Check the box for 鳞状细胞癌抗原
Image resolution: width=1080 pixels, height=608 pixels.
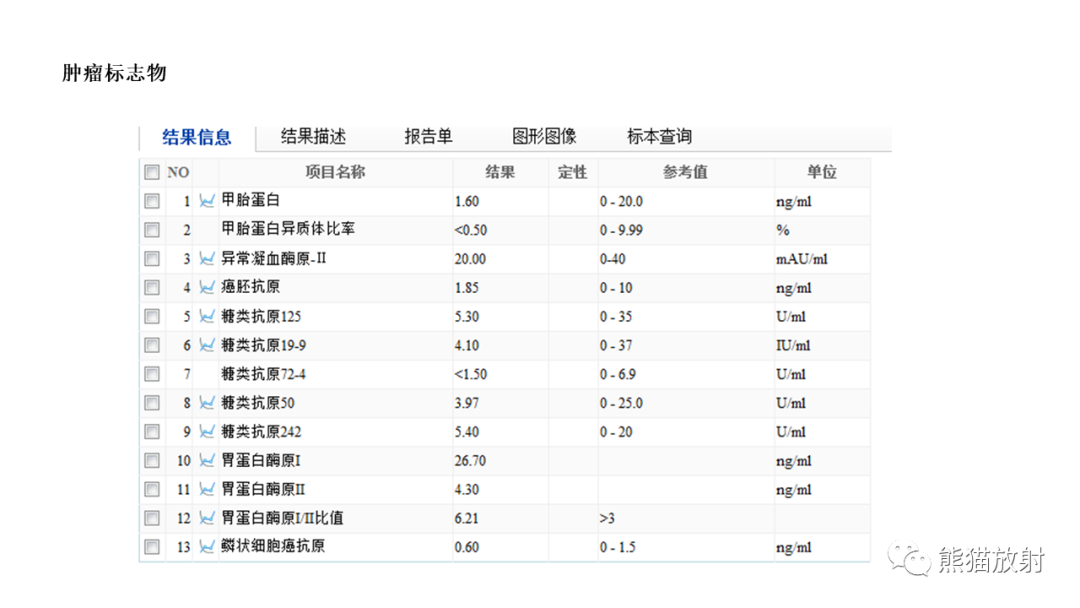pos(152,547)
